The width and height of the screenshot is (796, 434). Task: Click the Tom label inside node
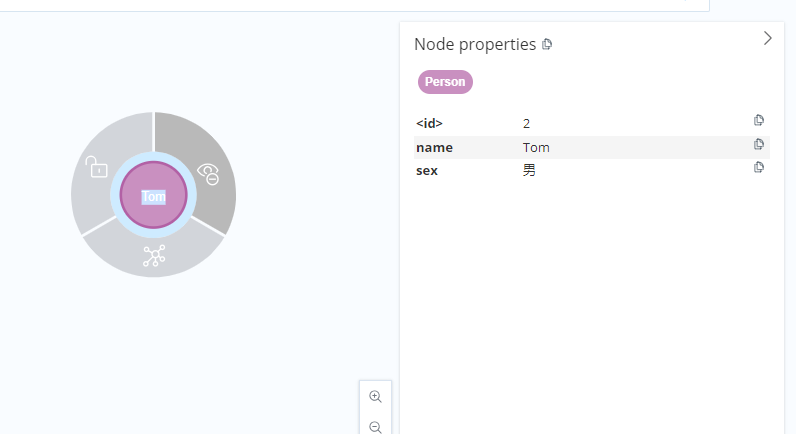pos(154,196)
